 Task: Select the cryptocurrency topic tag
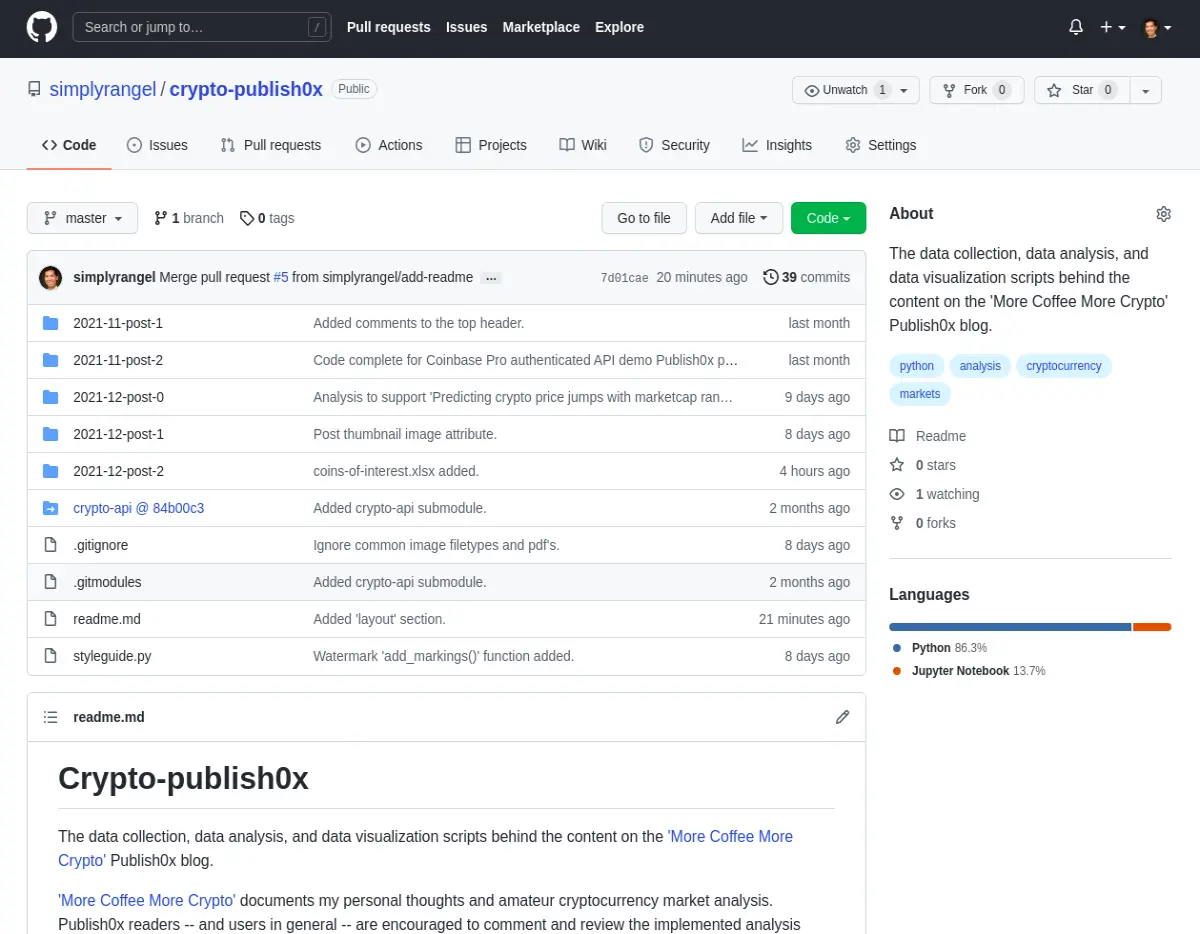click(x=1064, y=366)
